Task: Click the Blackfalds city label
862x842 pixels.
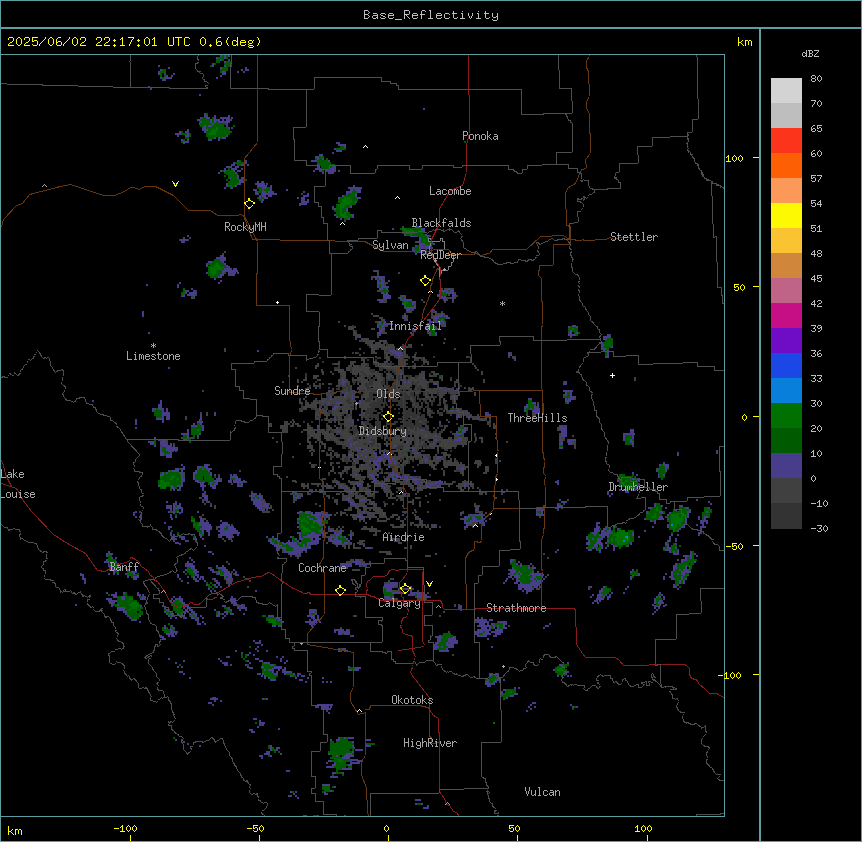Action: [441, 223]
